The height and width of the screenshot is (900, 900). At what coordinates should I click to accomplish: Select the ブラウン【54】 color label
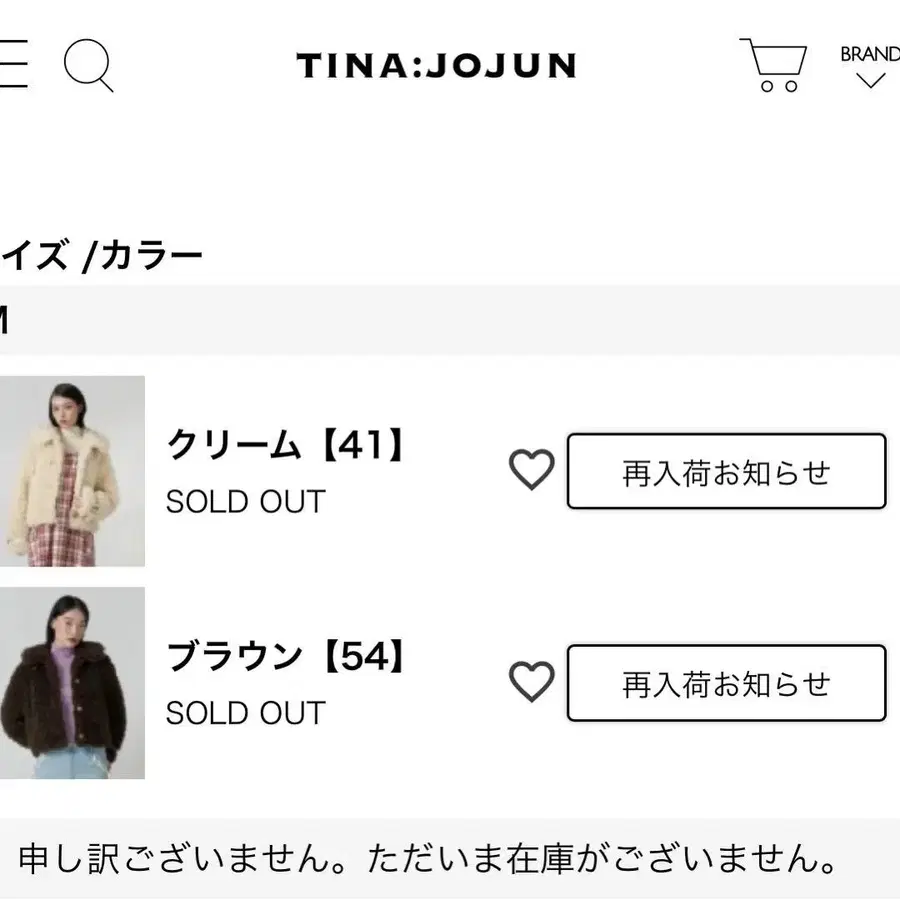(x=287, y=657)
